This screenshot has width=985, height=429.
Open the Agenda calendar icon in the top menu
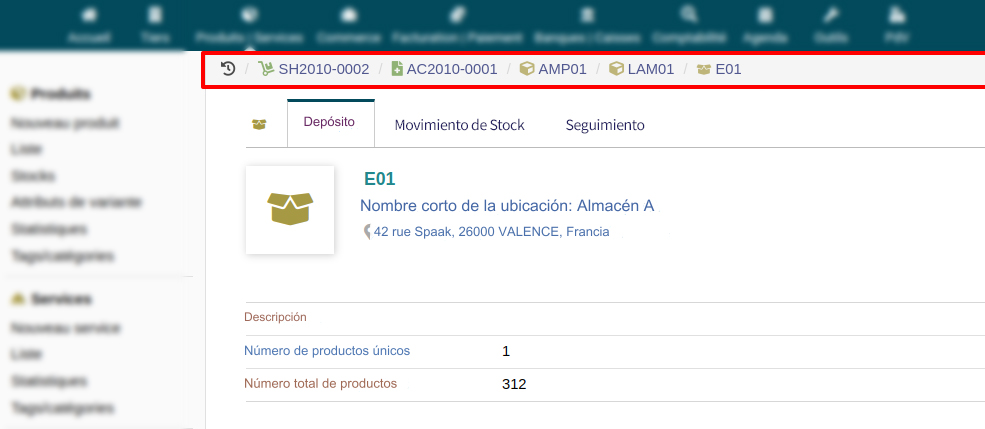[x=765, y=14]
